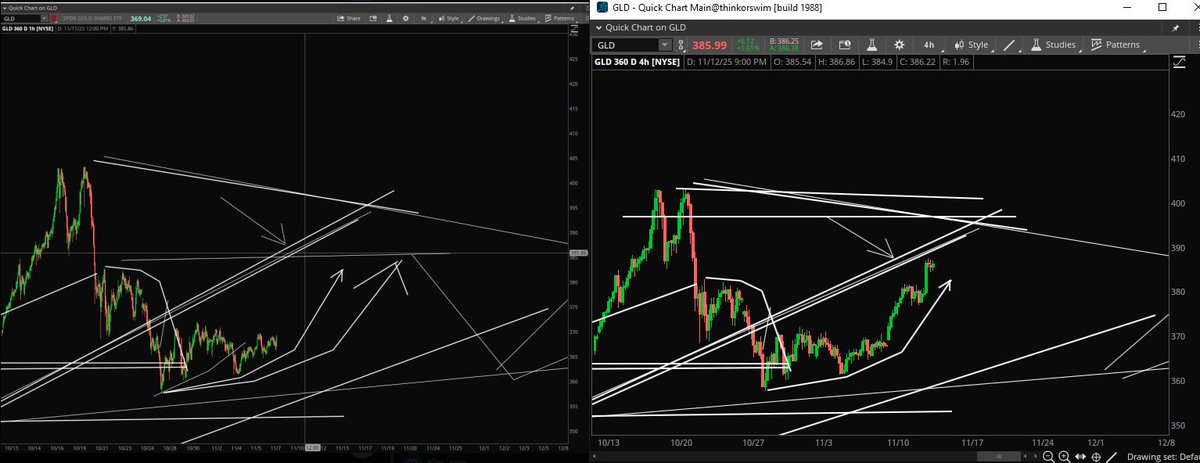Viewport: 1200px width, 463px height.
Task: Click the icon right of Share in left chart
Action: (372, 18)
